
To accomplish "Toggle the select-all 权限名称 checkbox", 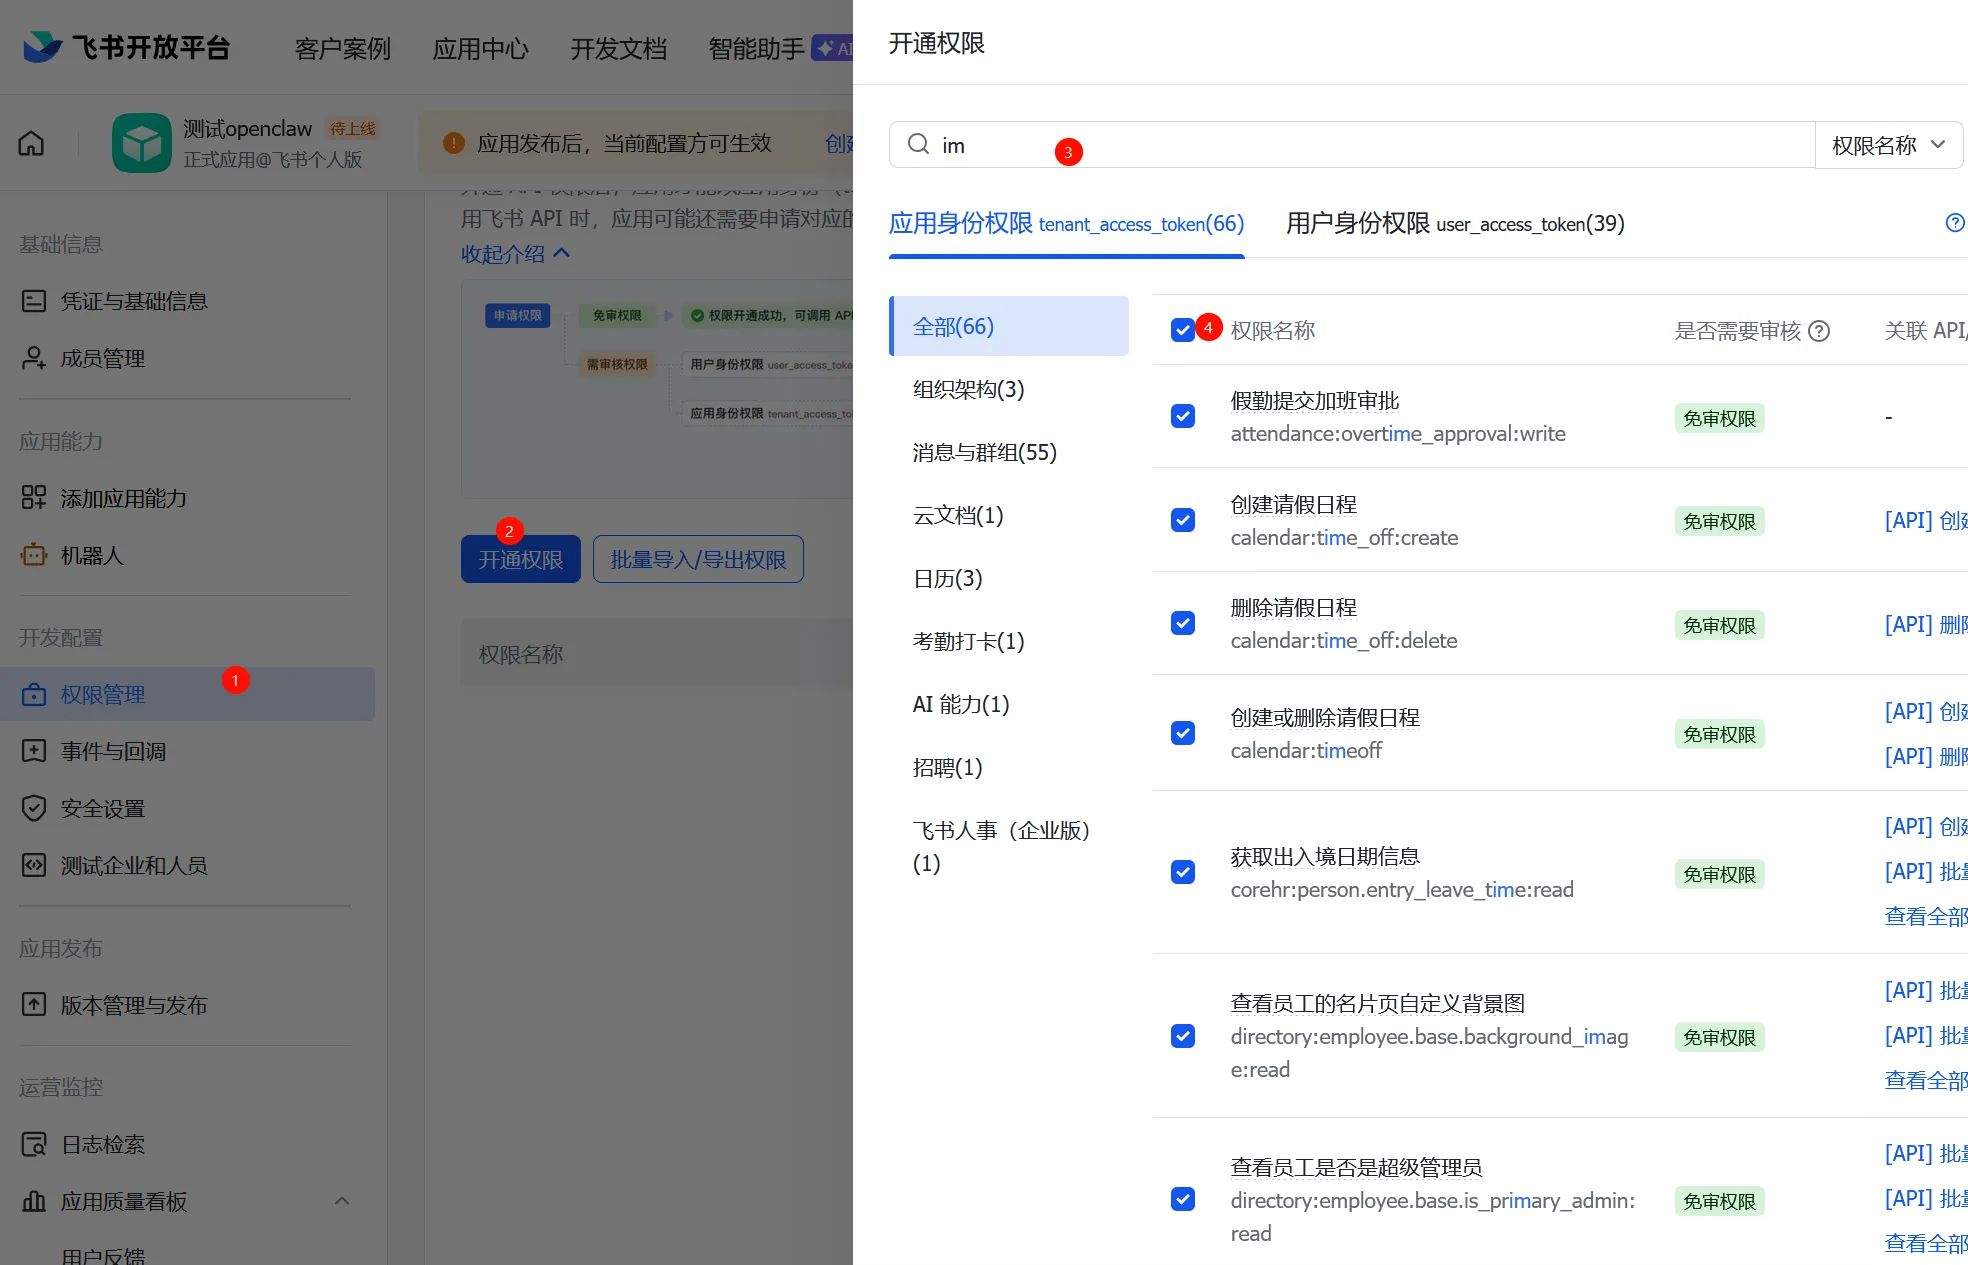I will point(1183,330).
